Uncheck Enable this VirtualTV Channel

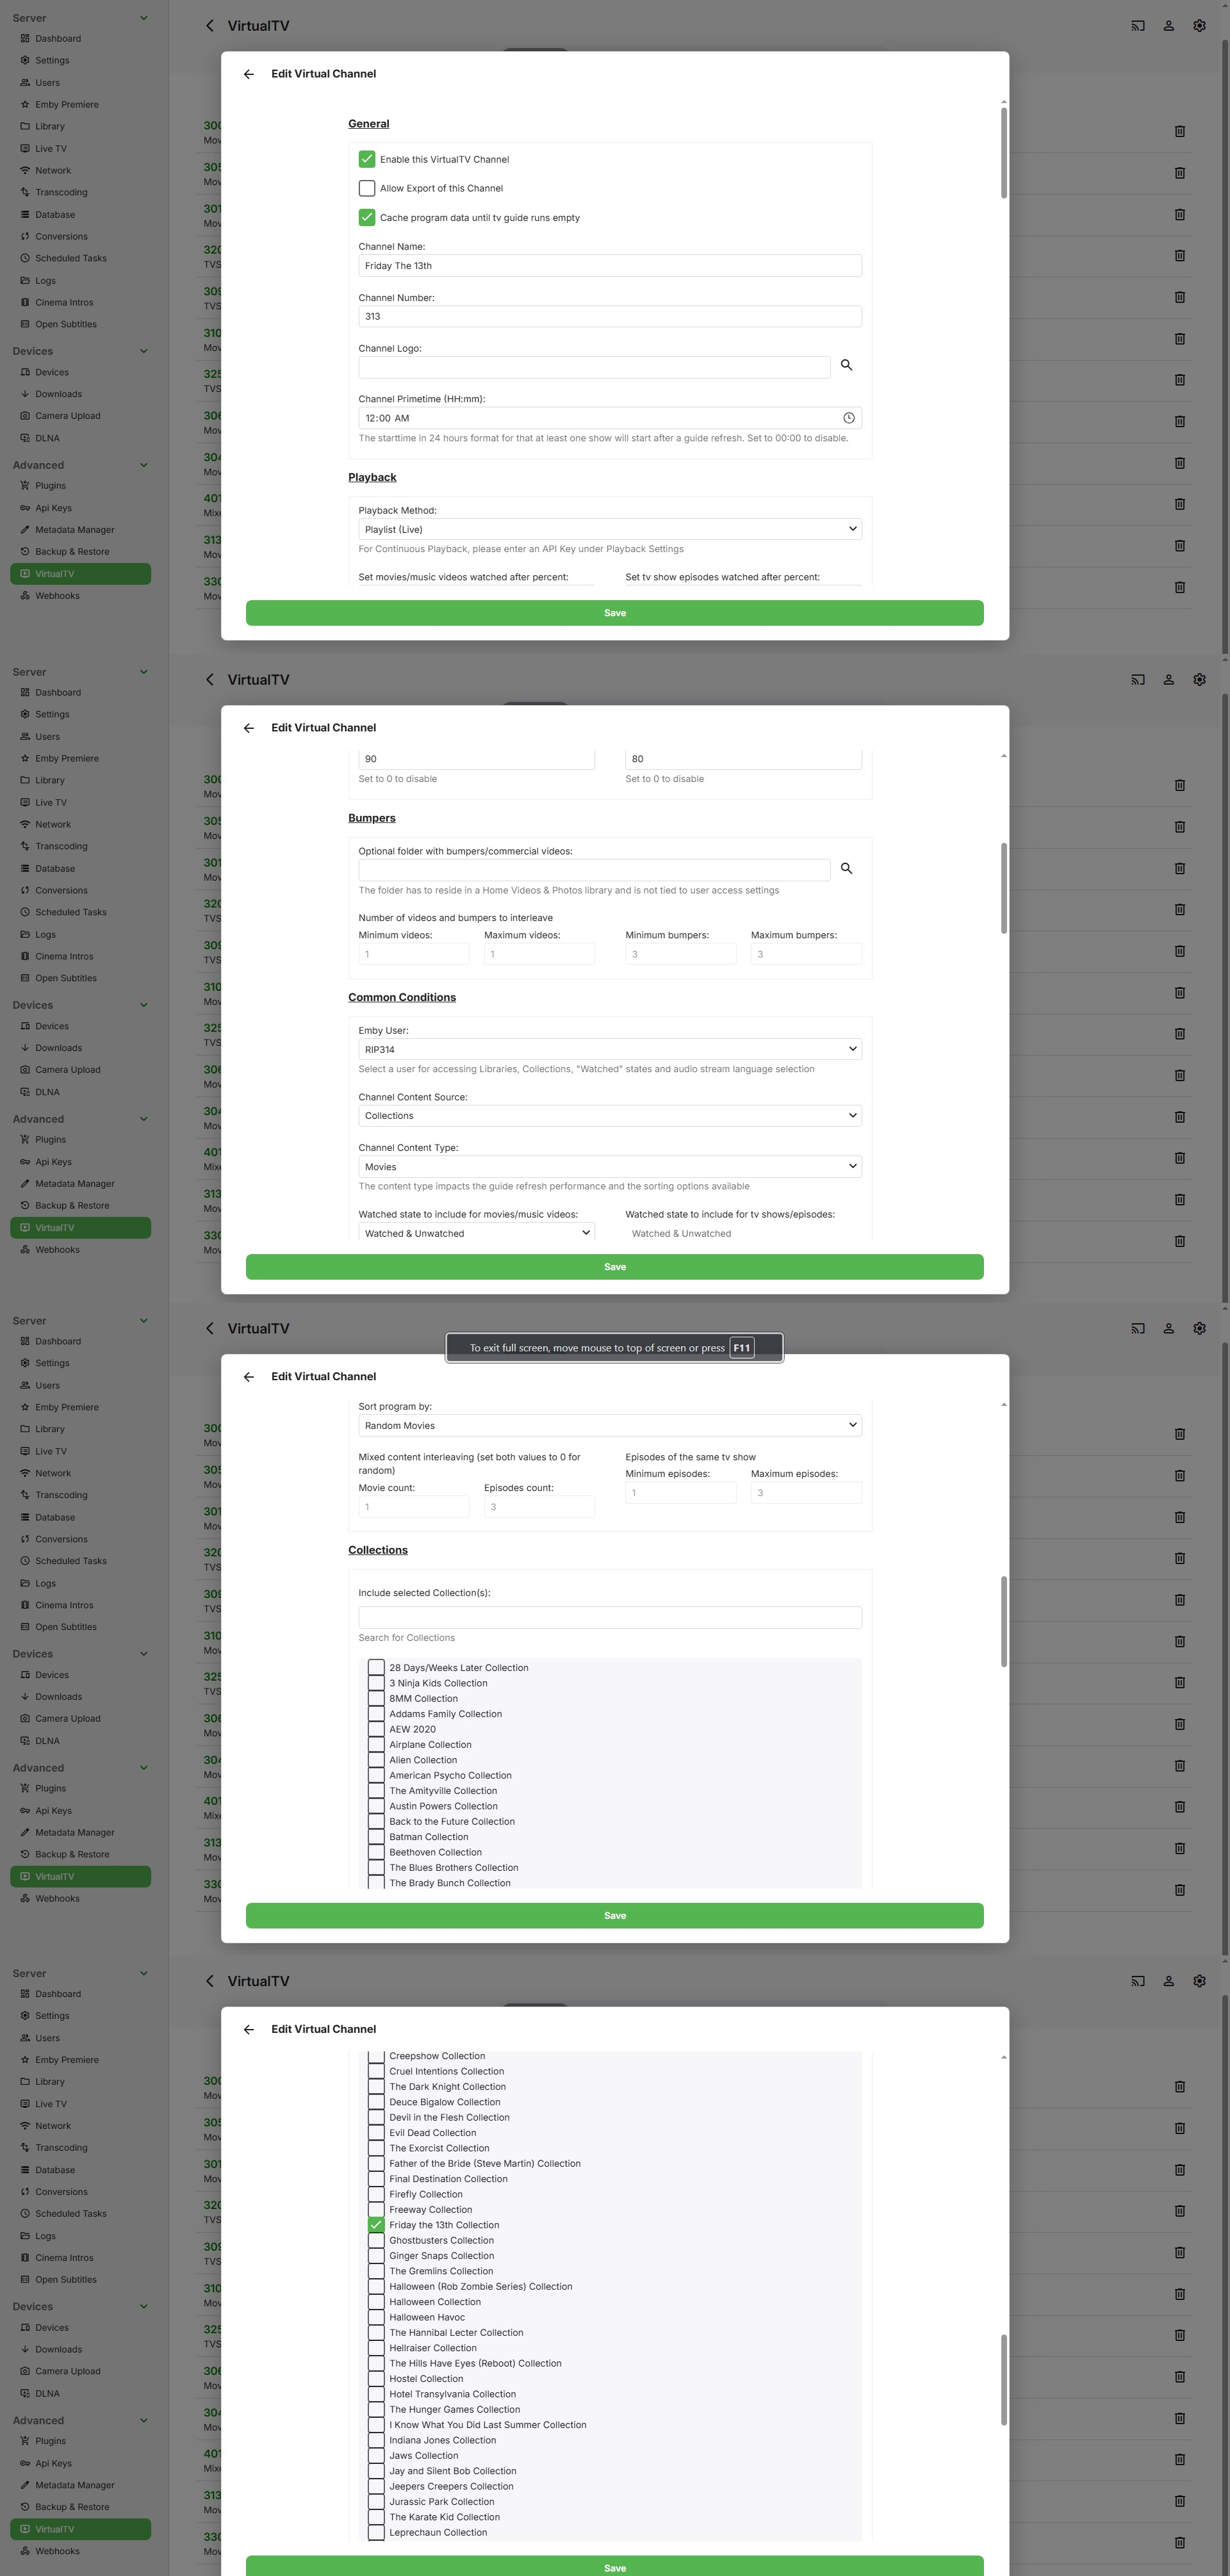coord(367,159)
